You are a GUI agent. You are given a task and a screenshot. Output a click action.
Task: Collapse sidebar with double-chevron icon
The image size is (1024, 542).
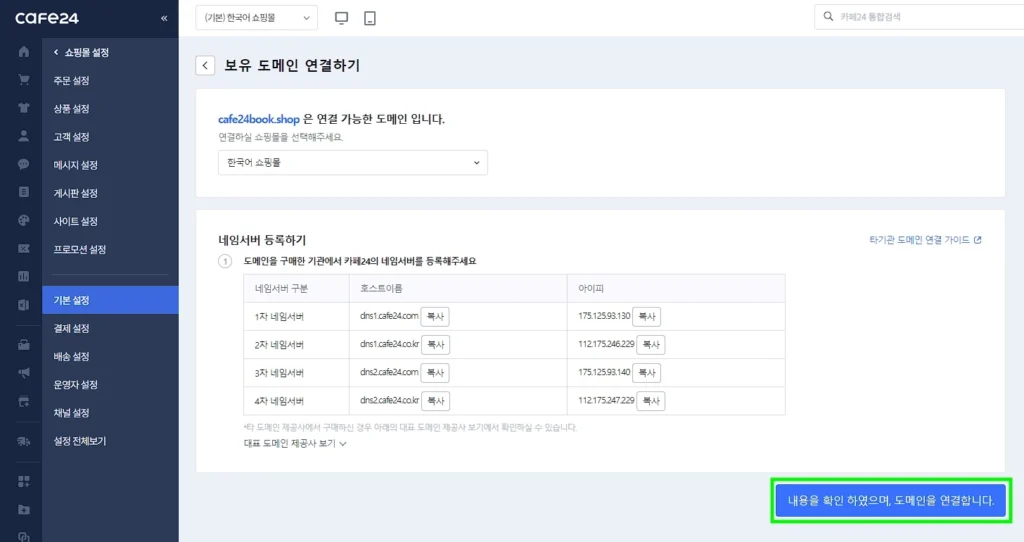[164, 18]
